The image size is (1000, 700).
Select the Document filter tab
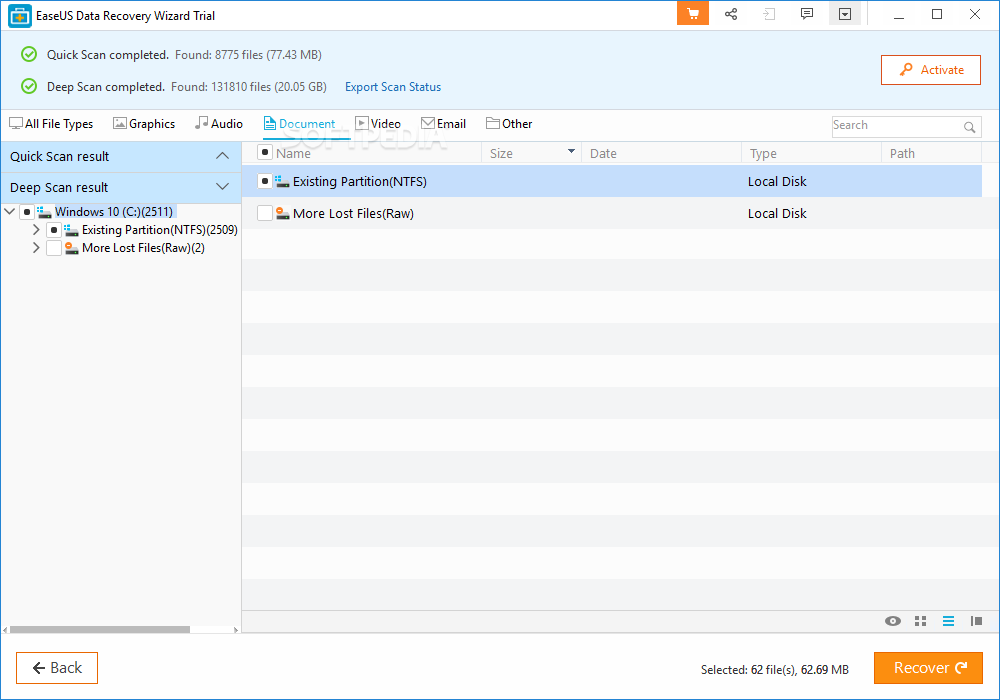(299, 124)
